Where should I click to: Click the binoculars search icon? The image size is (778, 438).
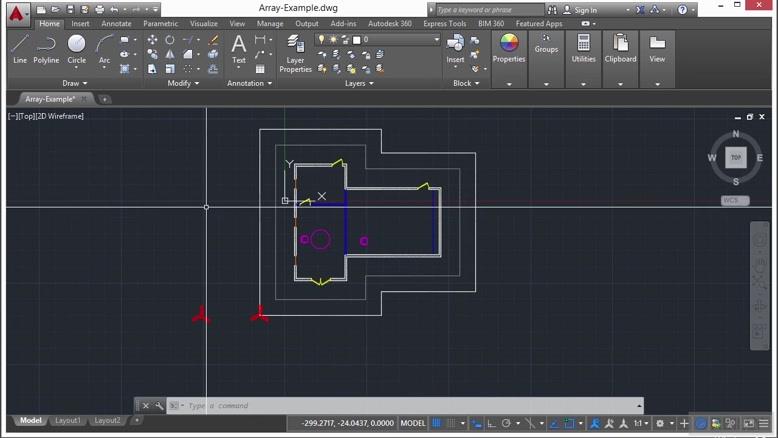point(552,10)
